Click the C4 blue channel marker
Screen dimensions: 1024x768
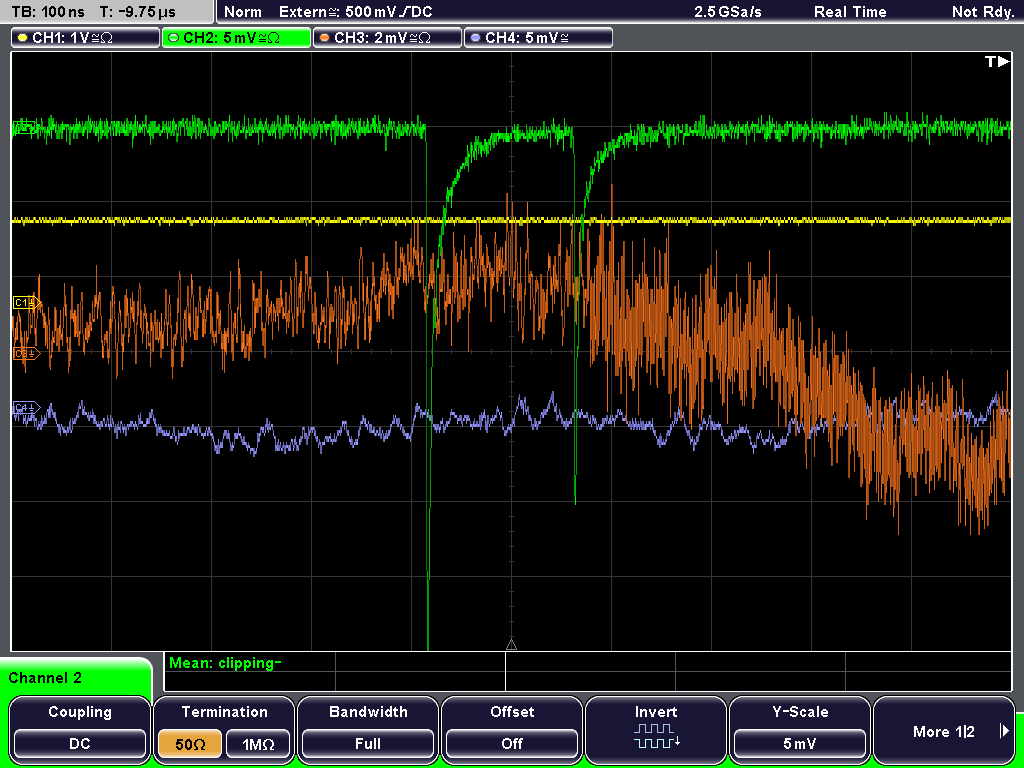click(x=27, y=408)
